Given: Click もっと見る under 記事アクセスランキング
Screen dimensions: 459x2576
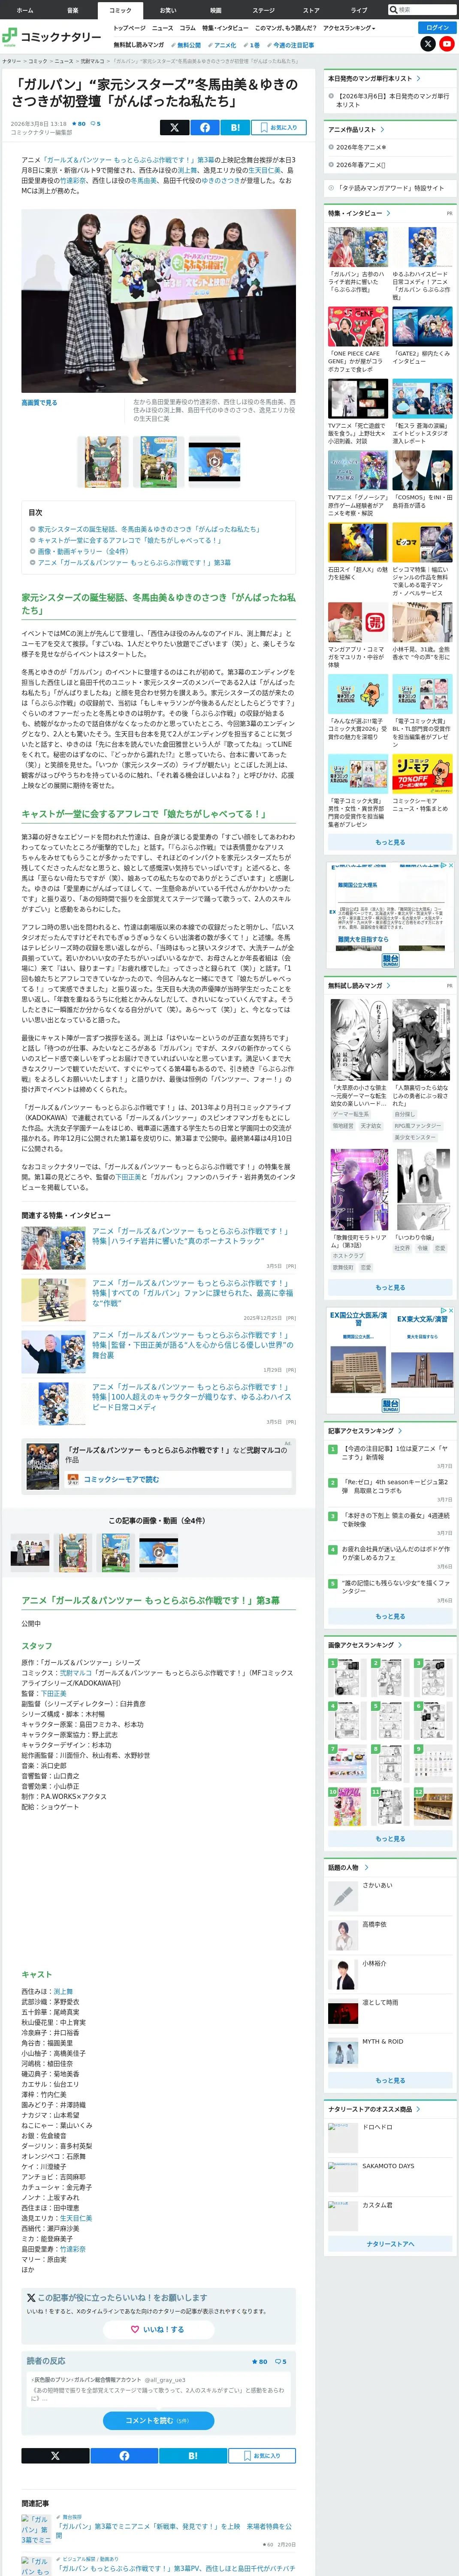Looking at the screenshot, I should (390, 1616).
